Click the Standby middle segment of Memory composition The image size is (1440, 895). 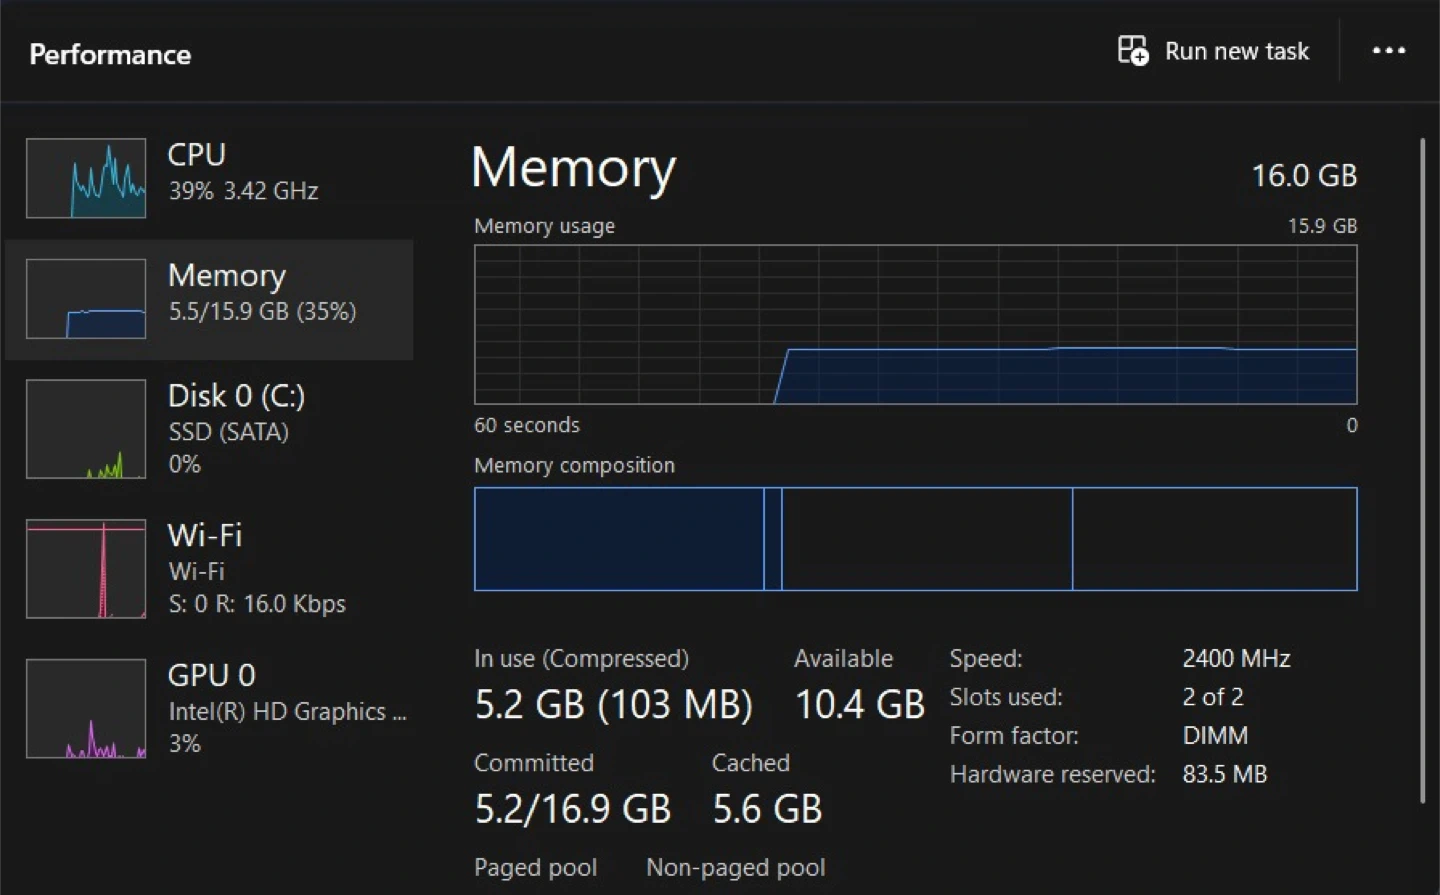(x=926, y=539)
